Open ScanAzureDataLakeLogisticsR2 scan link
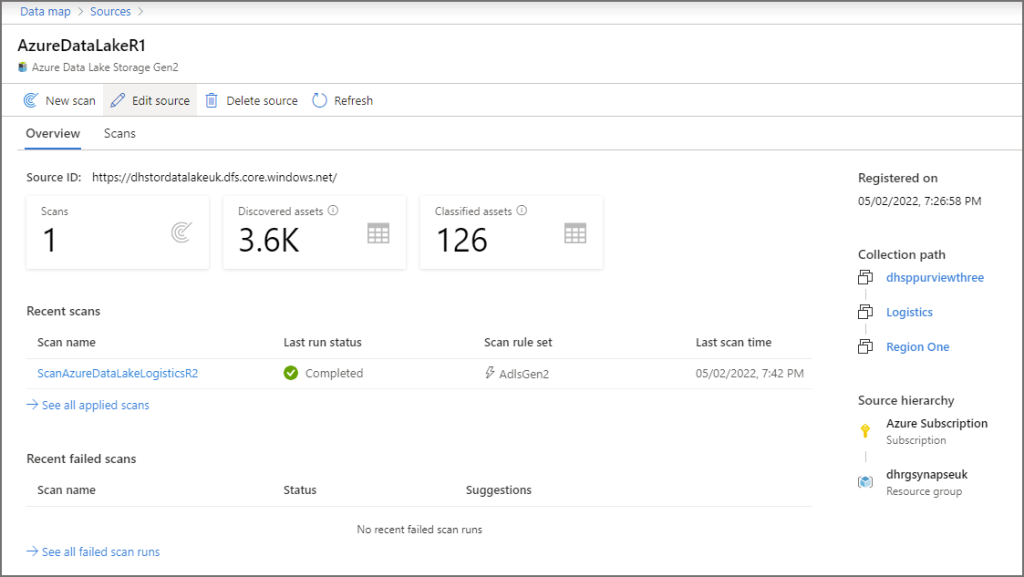Viewport: 1024px width, 577px height. coord(118,373)
